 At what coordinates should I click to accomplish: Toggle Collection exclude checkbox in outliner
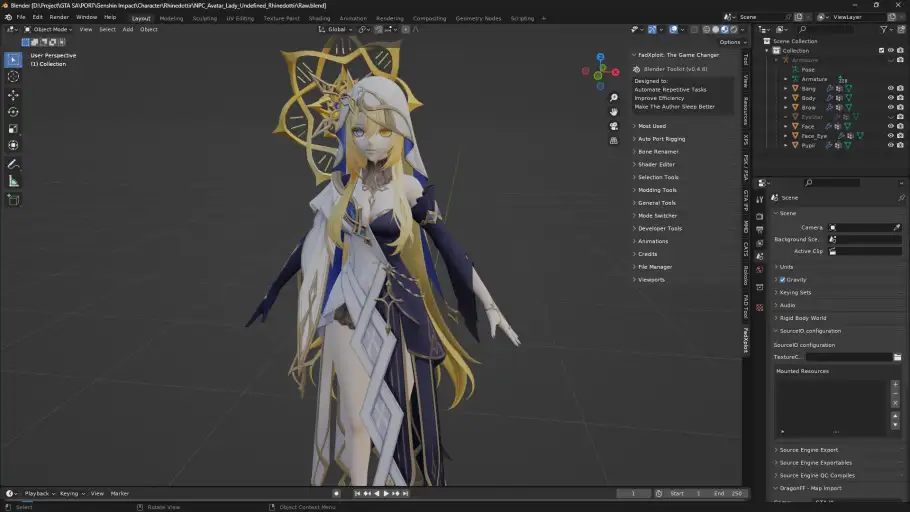882,51
